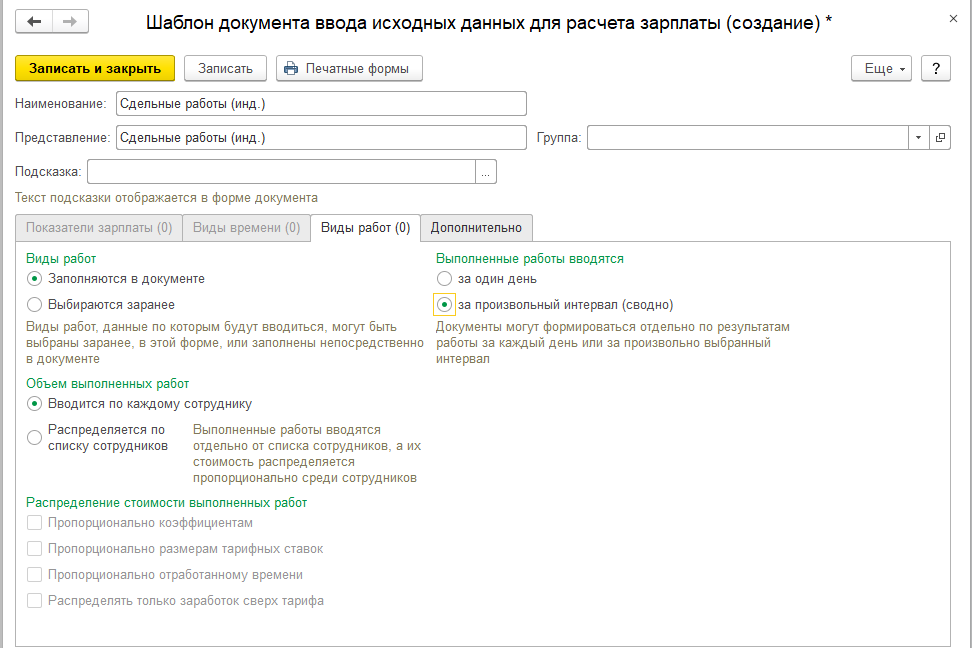Open the help question mark button
The height and width of the screenshot is (648, 972).
pos(935,68)
